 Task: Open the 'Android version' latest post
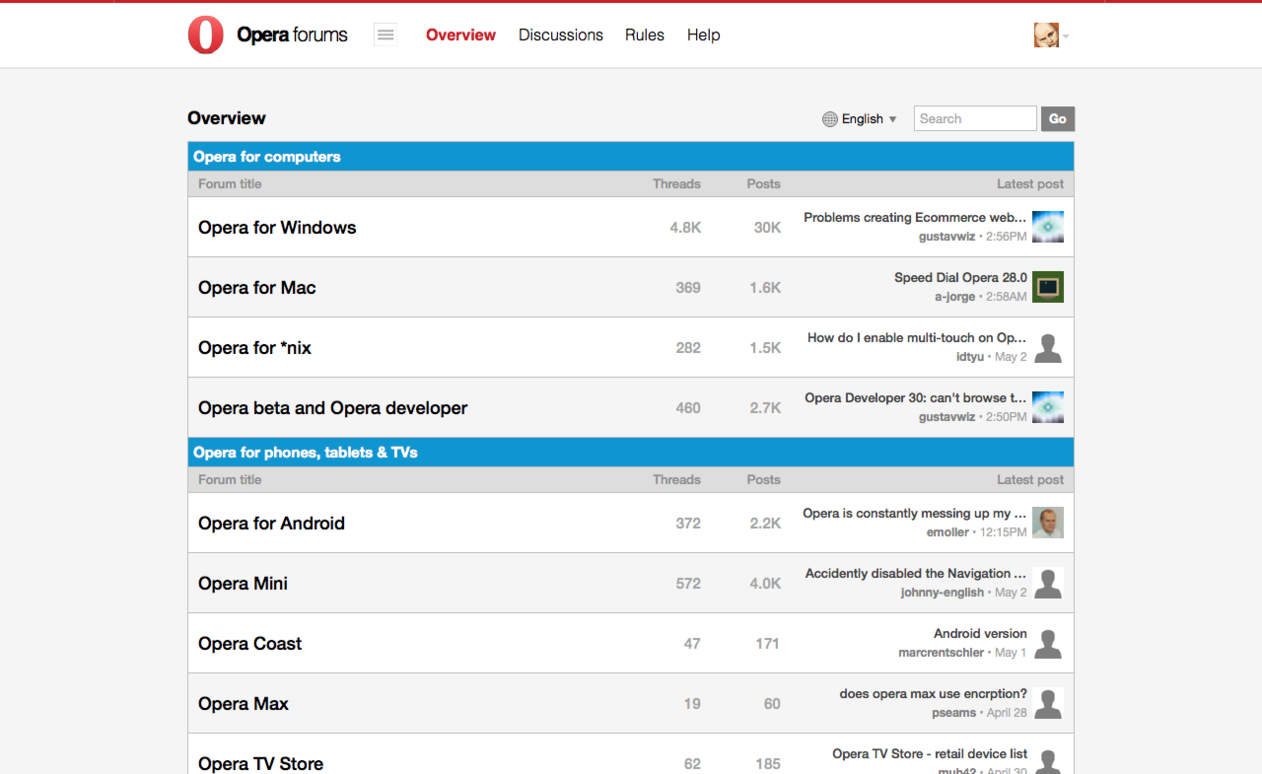pos(980,634)
